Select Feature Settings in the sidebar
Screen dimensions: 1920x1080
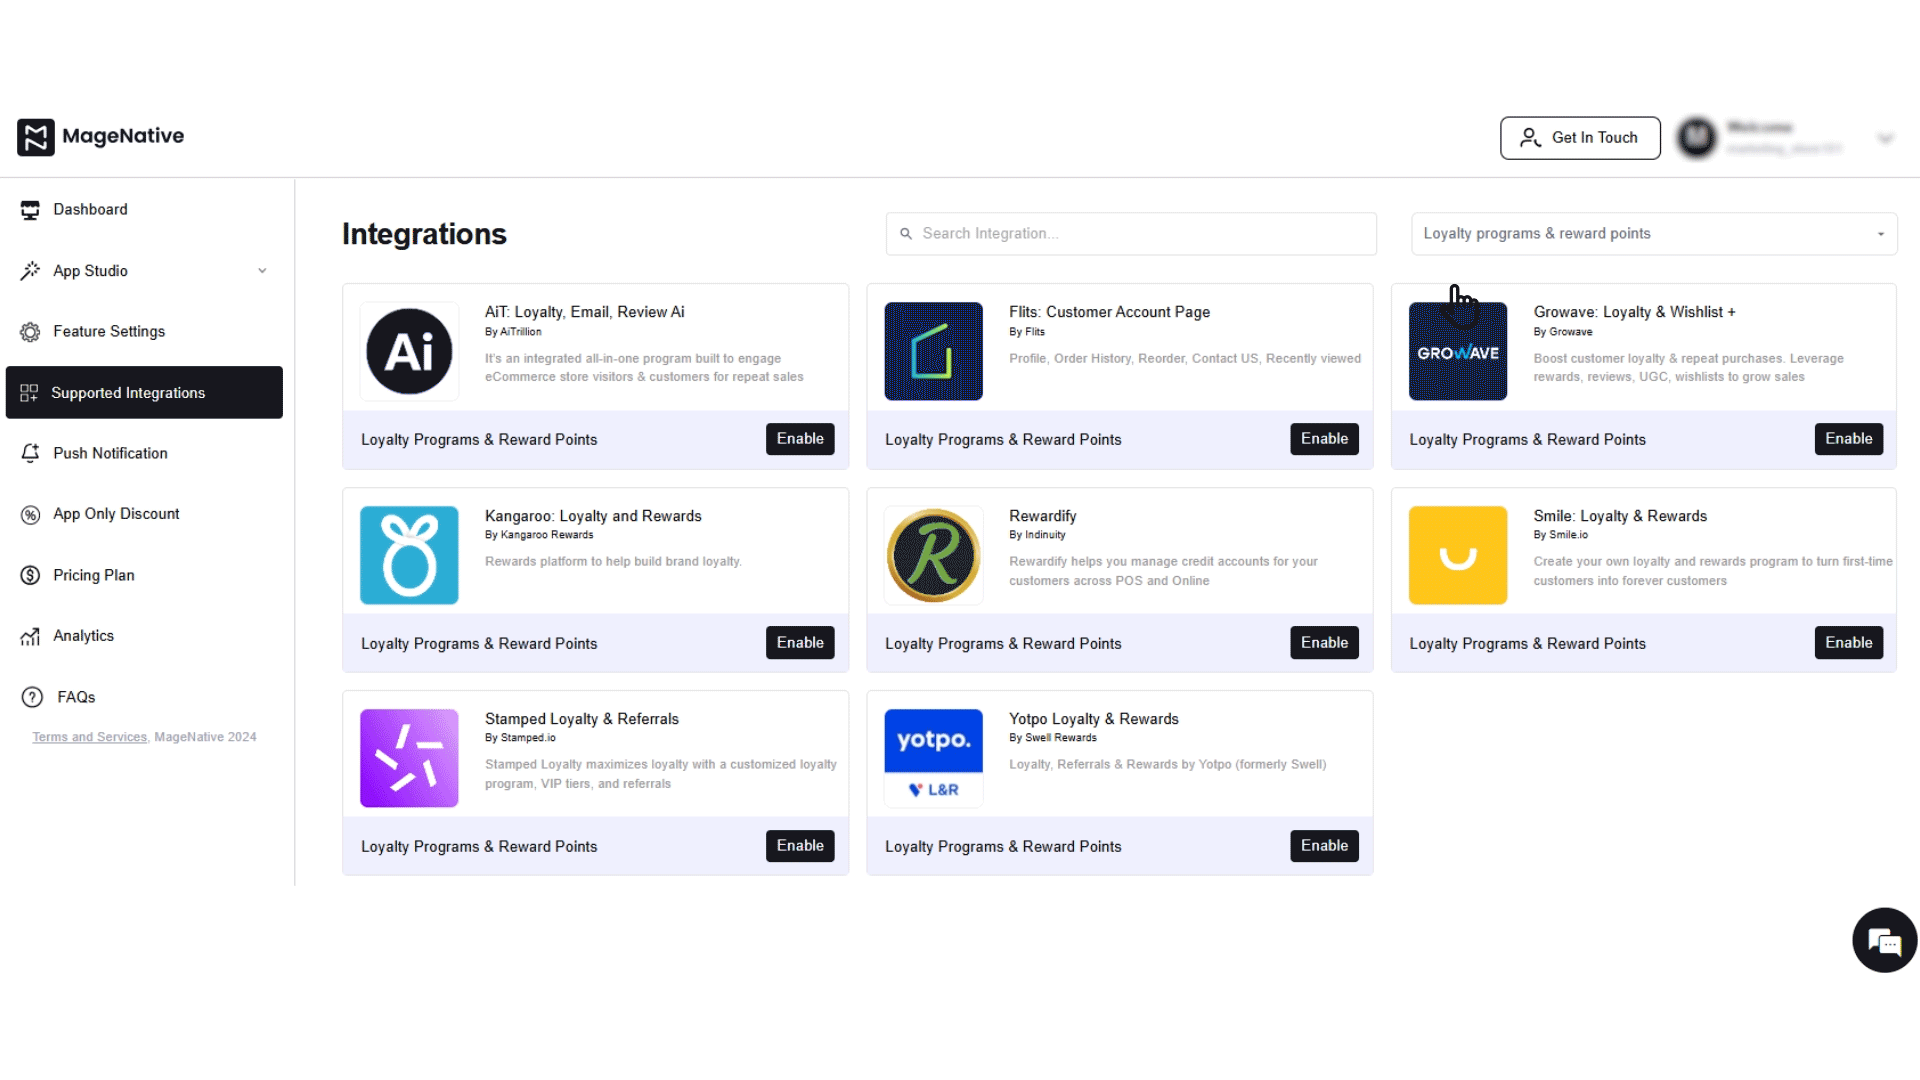click(x=108, y=331)
